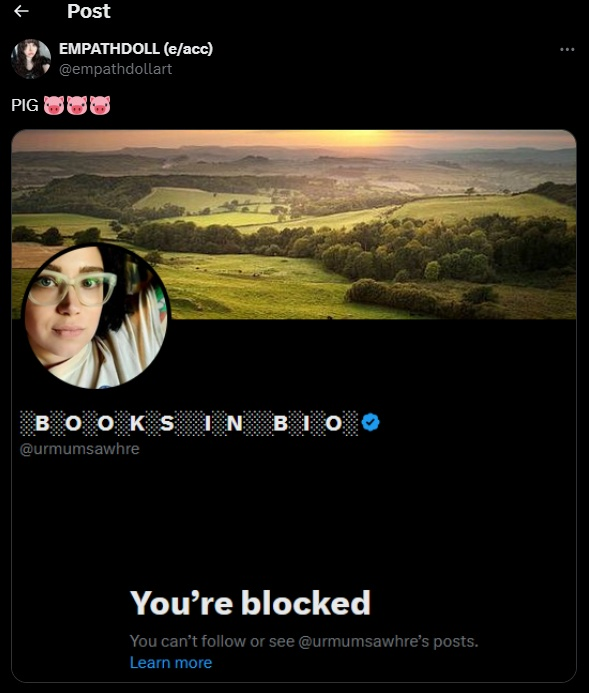Screen dimensions: 589x693
Task: Click the can't follow or see posts message
Action: [x=304, y=641]
